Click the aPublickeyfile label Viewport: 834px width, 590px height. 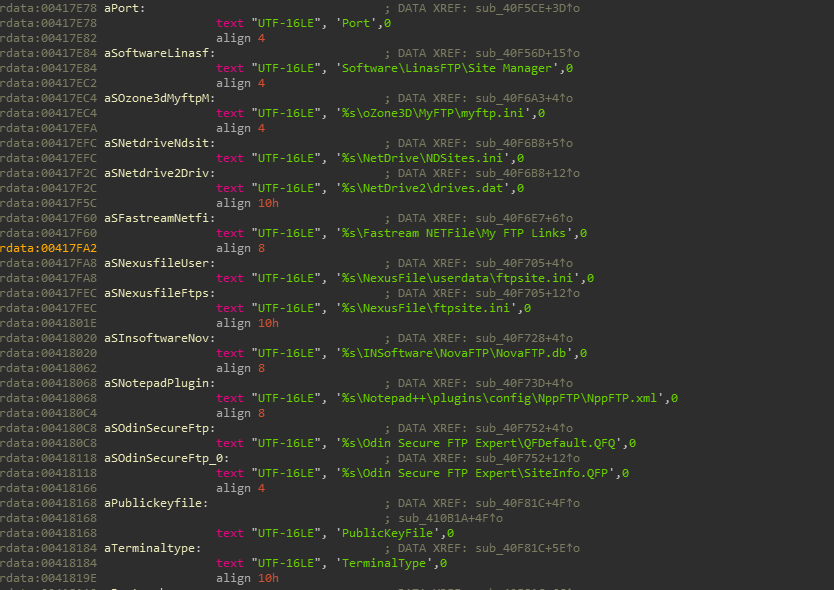click(x=155, y=503)
